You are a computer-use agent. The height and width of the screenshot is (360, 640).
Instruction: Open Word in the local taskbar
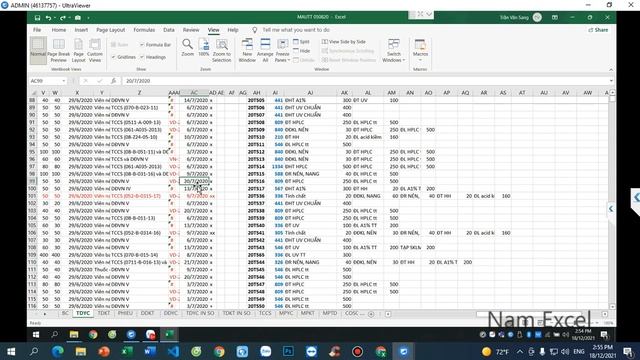coord(150,351)
